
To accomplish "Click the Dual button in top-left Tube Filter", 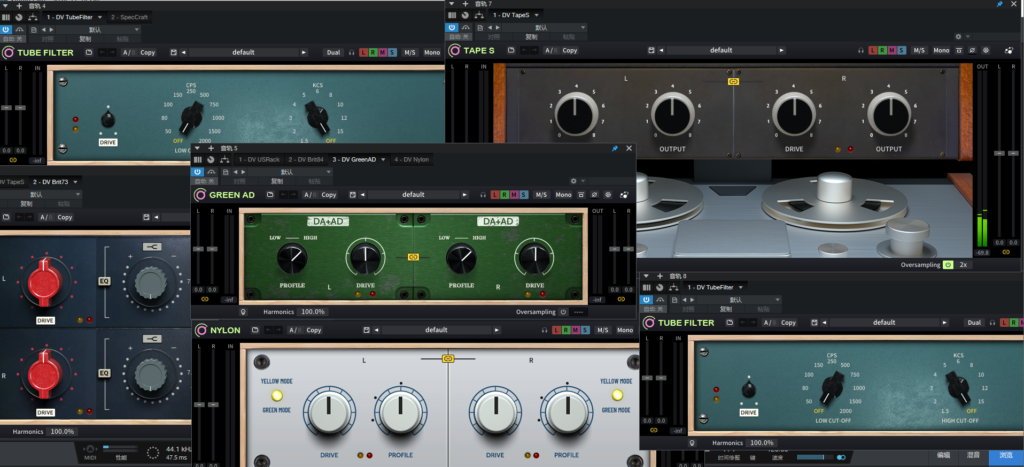I will click(333, 52).
